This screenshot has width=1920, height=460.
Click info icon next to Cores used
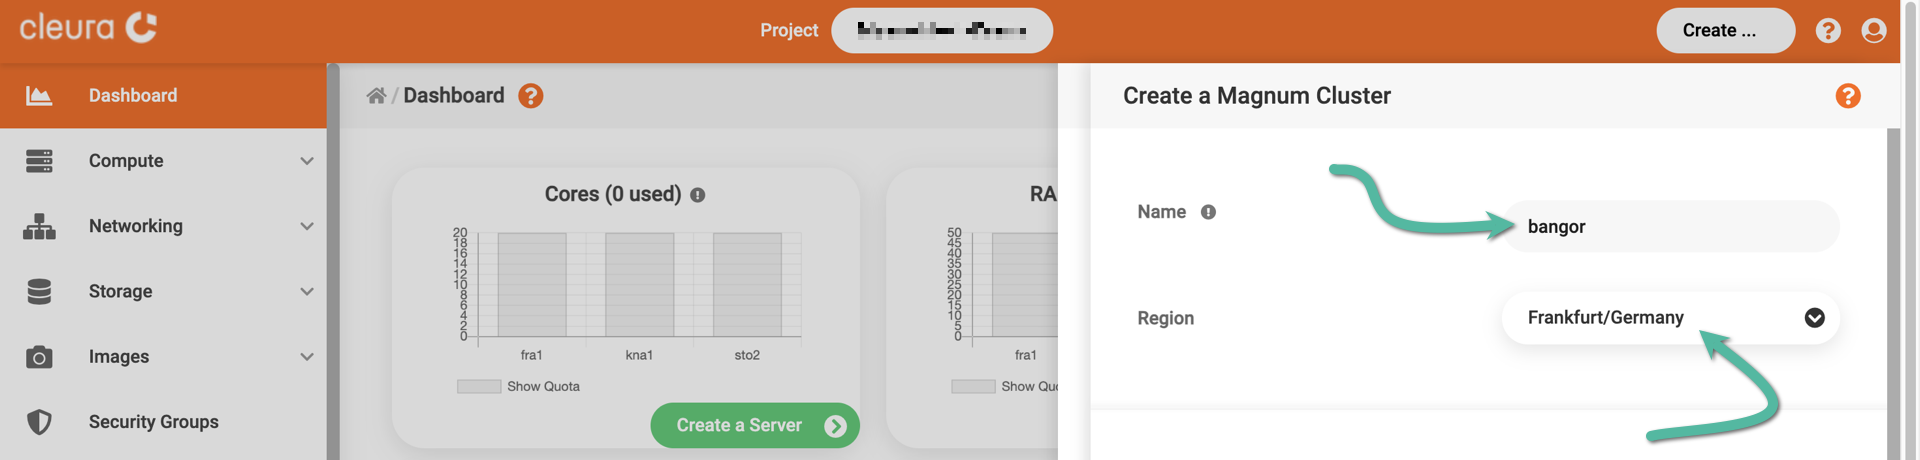click(698, 195)
